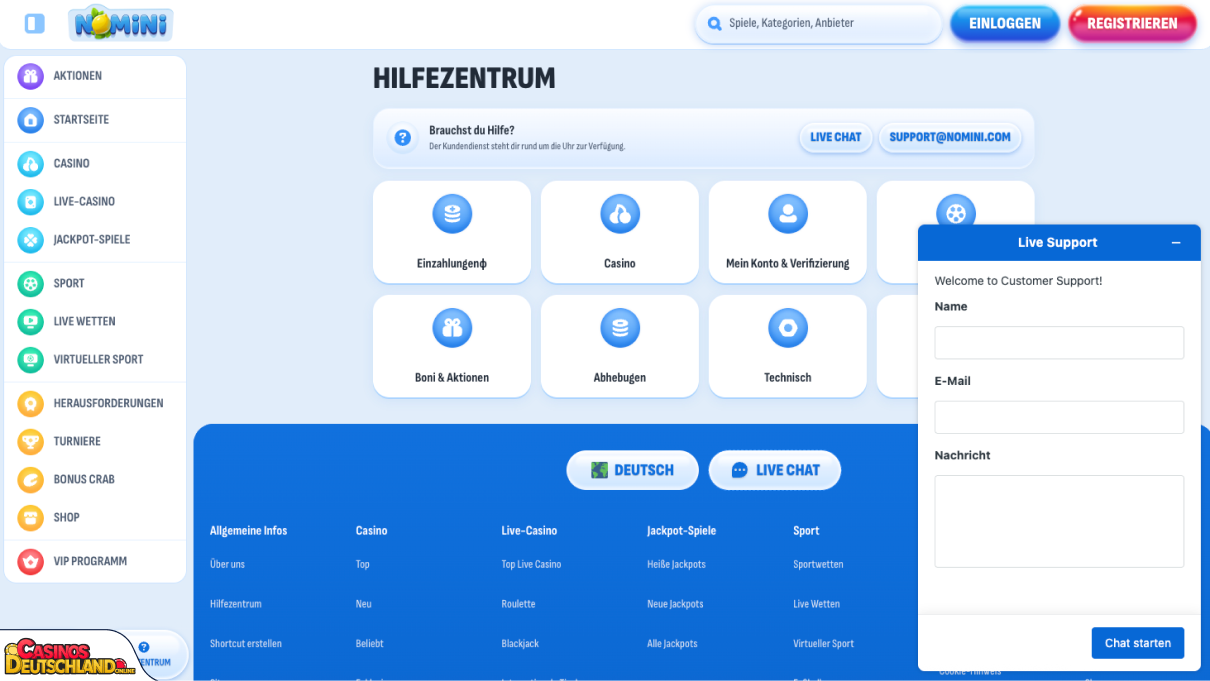Open the Neu footer link under Casino

coord(364,605)
